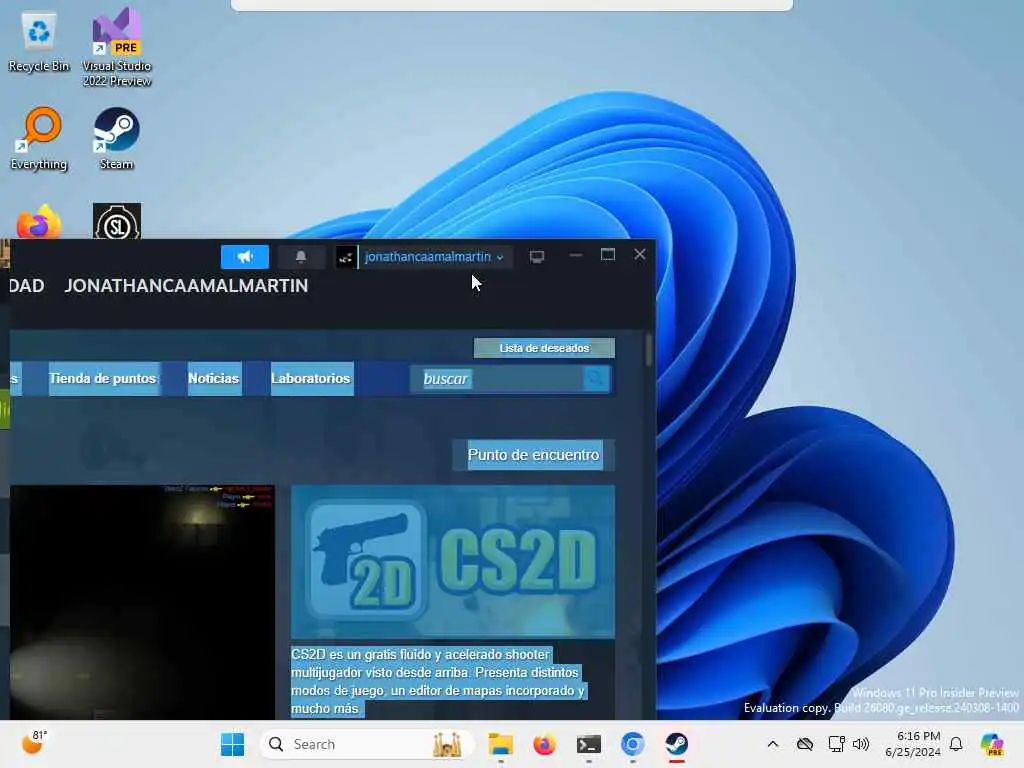
Task: Open the Noticias tab
Action: click(x=214, y=379)
